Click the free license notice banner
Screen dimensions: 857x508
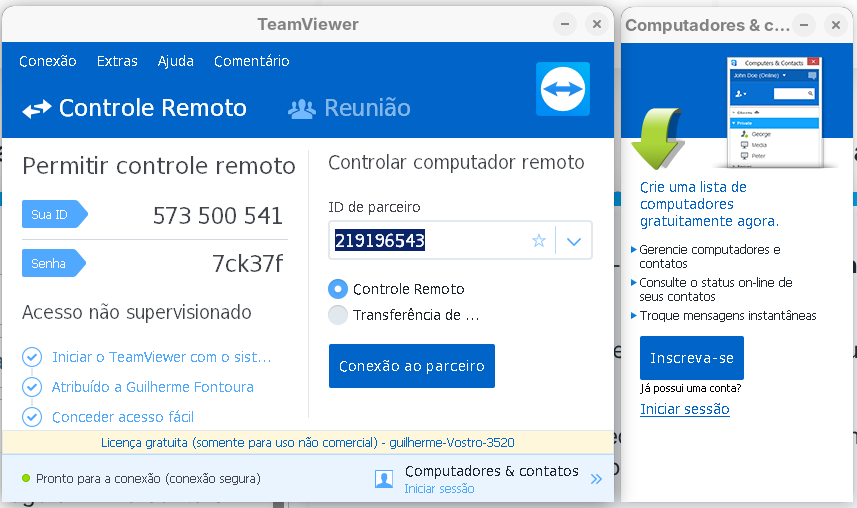[308, 442]
